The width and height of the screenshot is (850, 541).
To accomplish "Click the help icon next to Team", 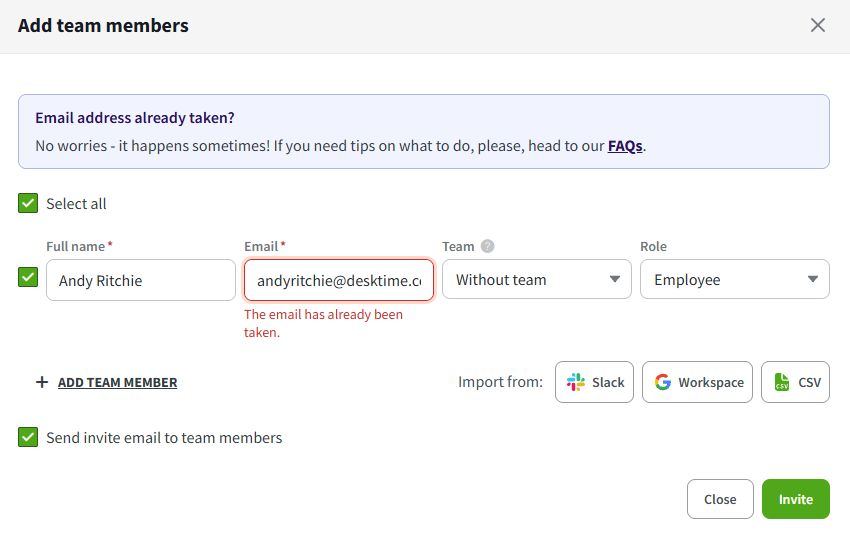I will pos(488,246).
